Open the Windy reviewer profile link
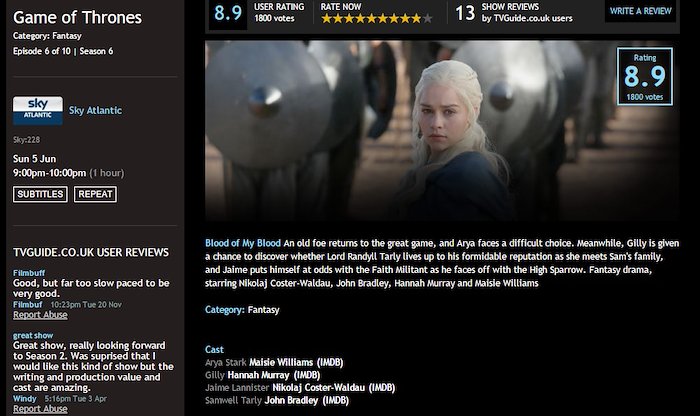This screenshot has width=700, height=416. 25,399
